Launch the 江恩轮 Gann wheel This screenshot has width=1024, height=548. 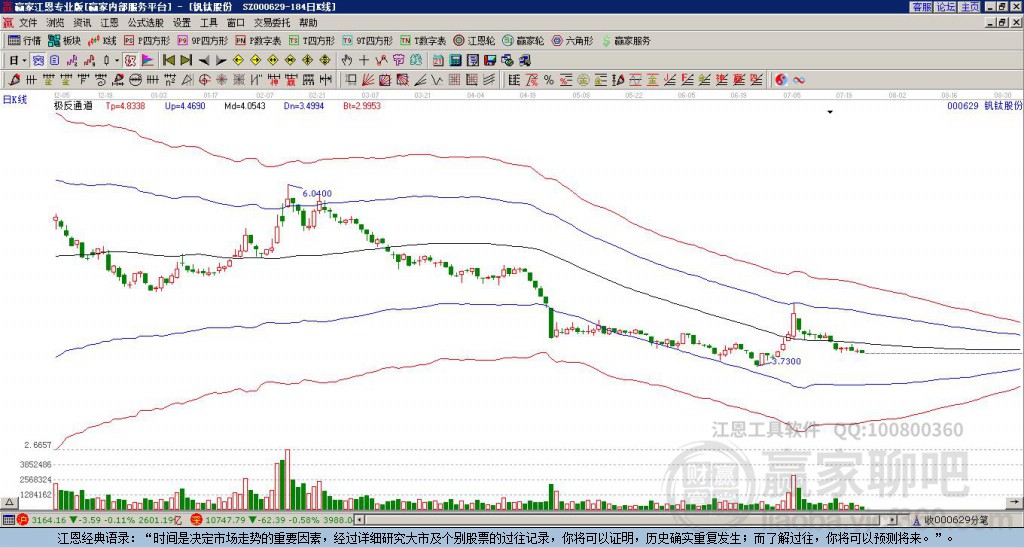point(474,40)
